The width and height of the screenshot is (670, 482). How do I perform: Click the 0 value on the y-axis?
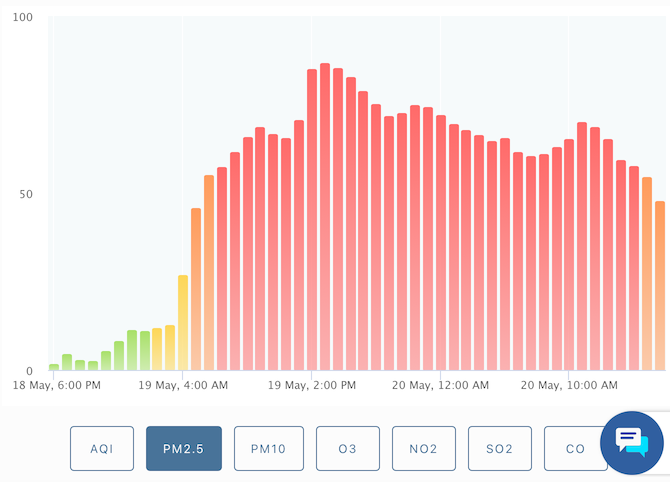29,370
